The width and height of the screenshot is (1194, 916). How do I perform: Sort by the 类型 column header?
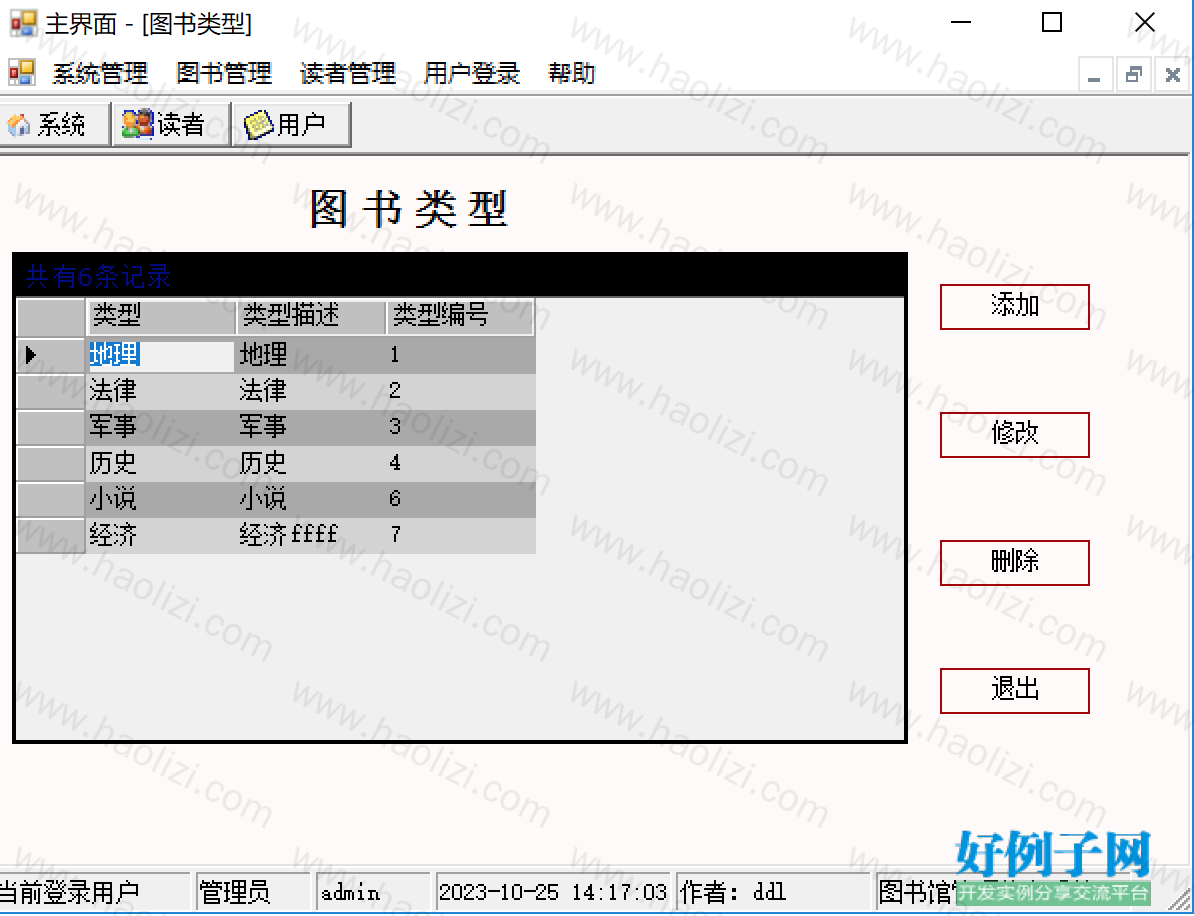161,316
